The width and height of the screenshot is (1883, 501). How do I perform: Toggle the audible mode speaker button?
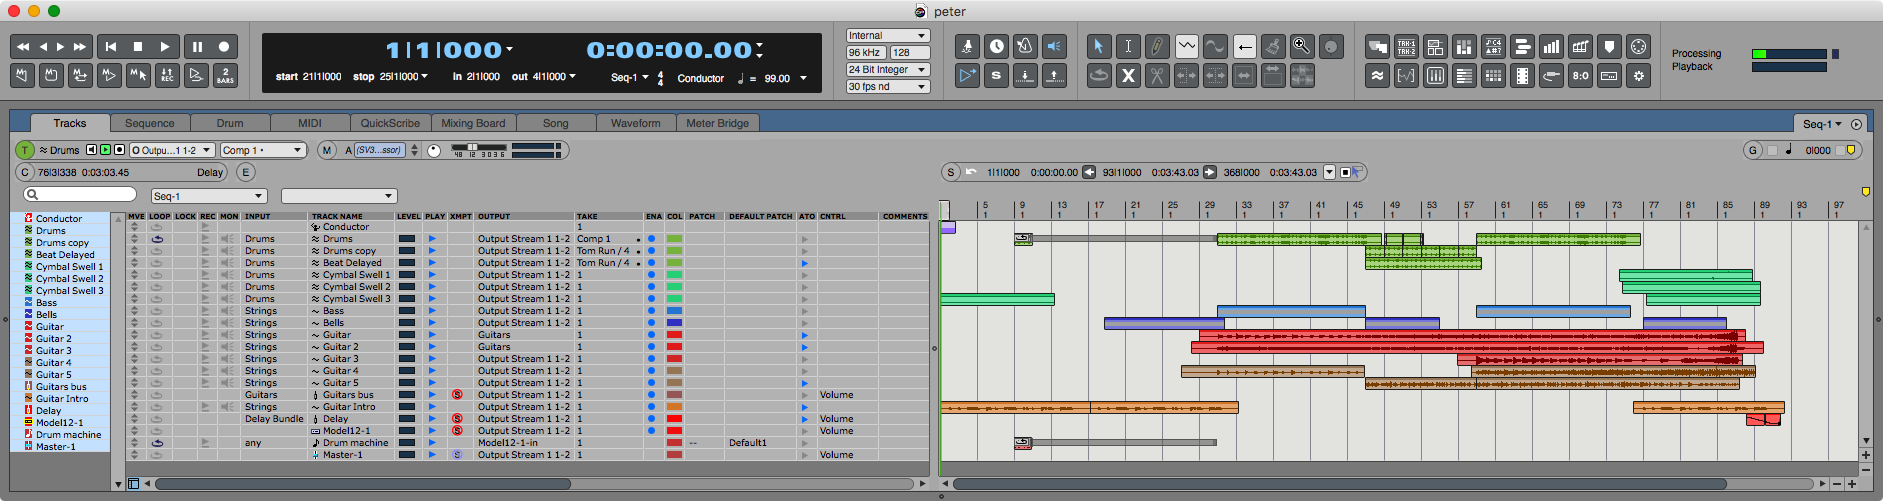pos(1054,46)
